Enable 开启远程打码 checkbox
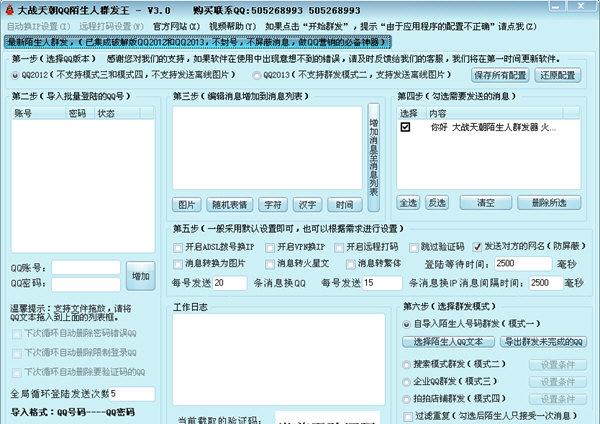The height and width of the screenshot is (424, 600). point(339,248)
